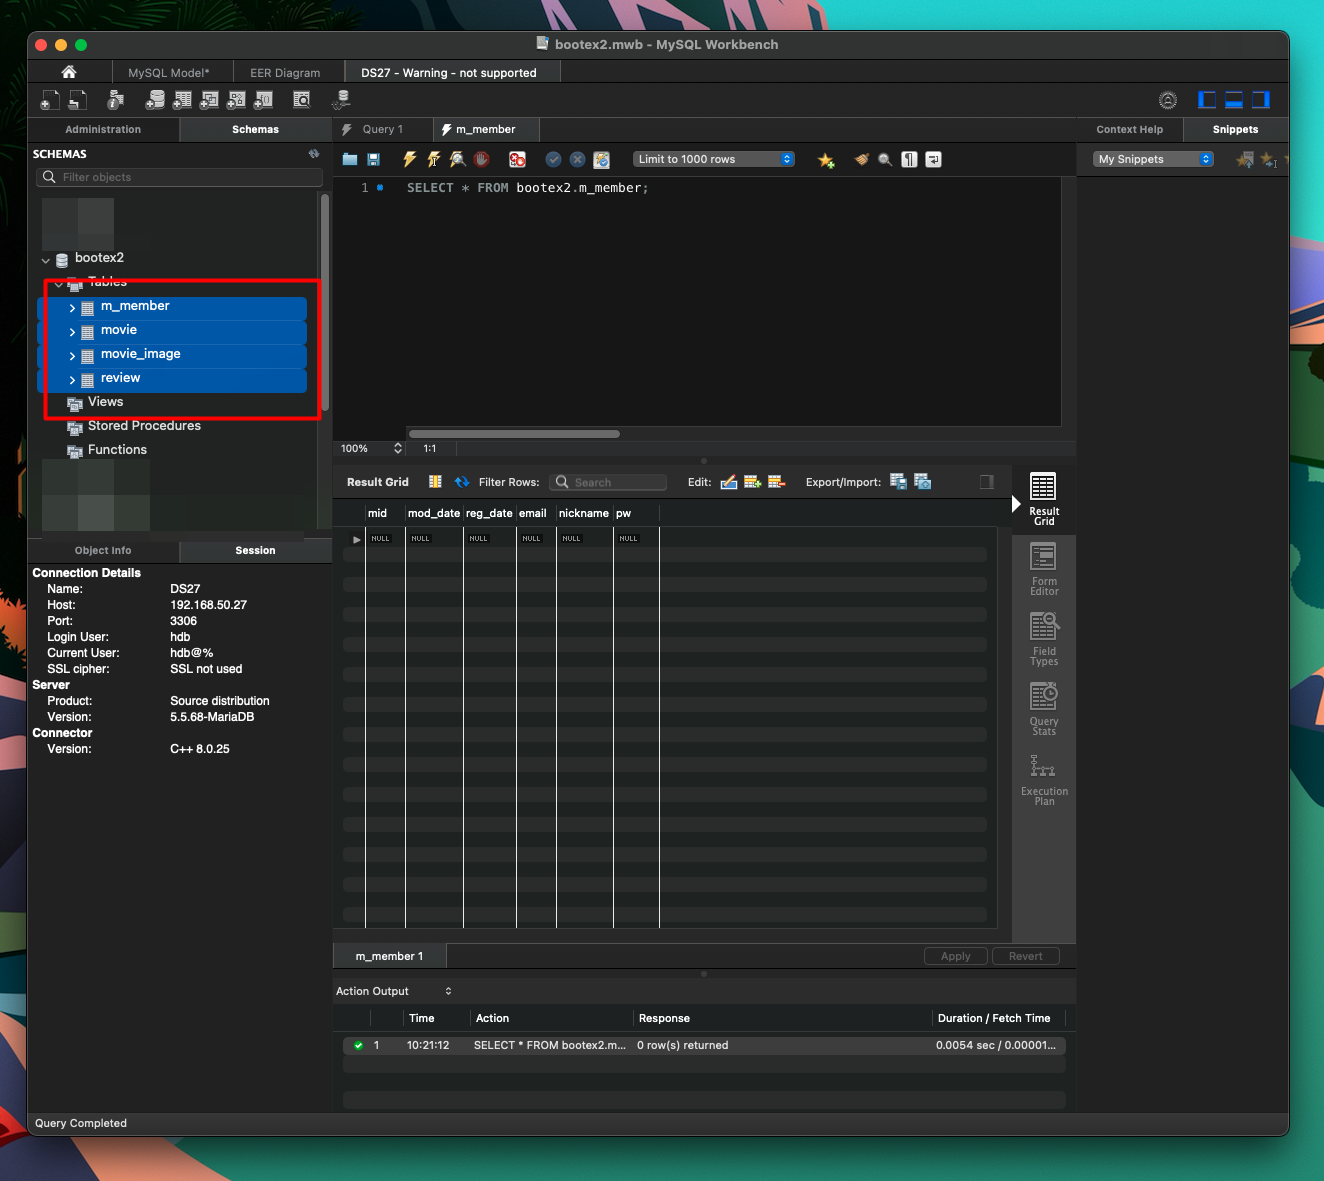Switch to the Object Info tab

click(x=103, y=550)
